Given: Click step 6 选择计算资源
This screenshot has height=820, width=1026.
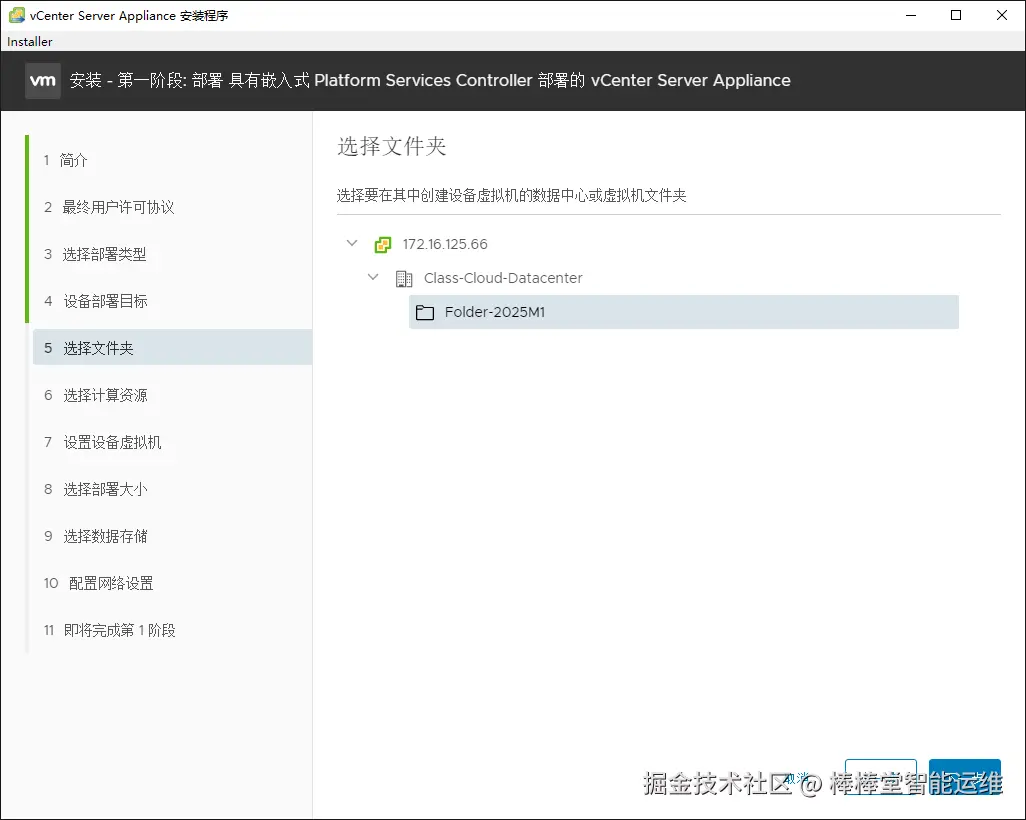Looking at the screenshot, I should click(x=96, y=395).
